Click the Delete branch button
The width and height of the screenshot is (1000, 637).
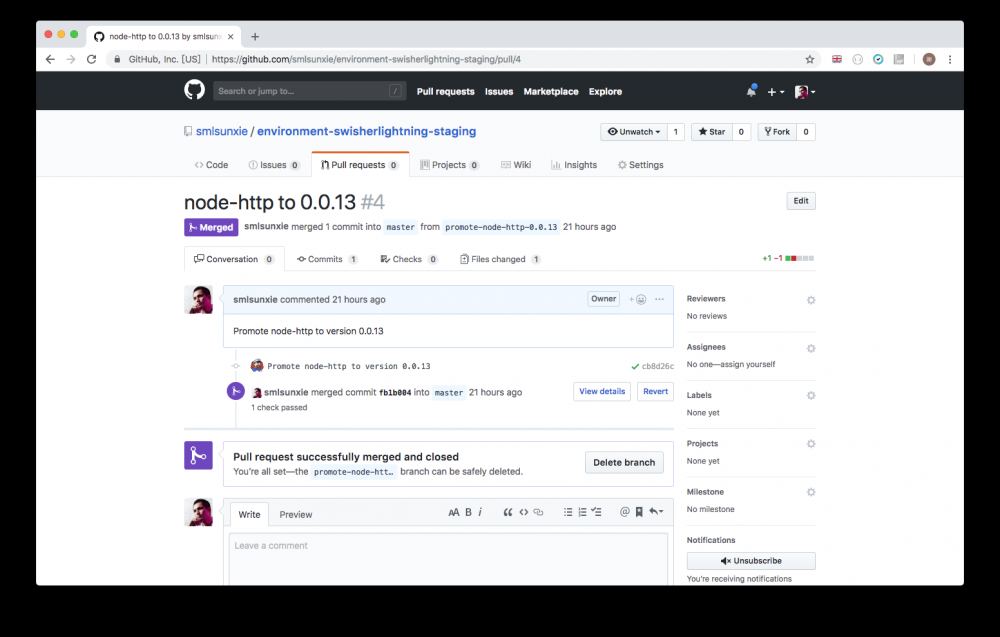tap(624, 463)
